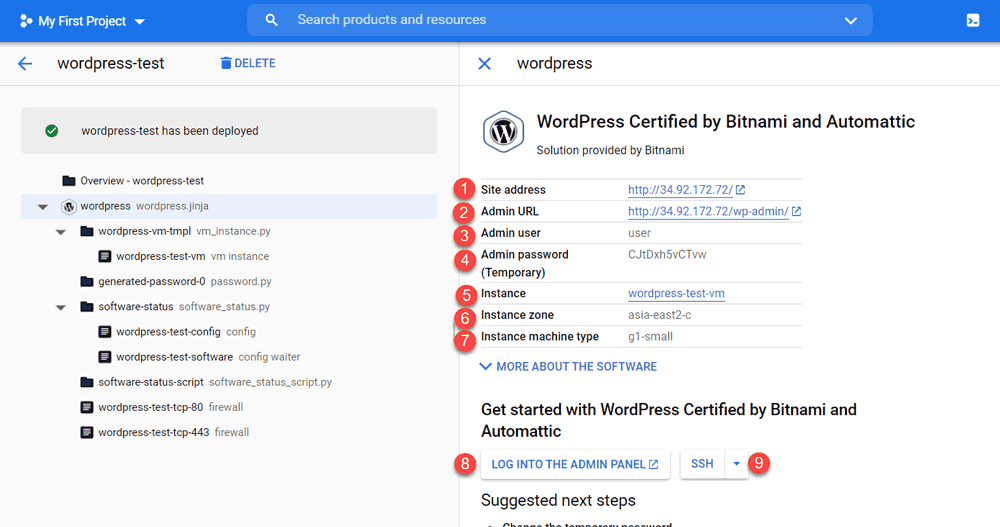
Task: Select the admin password CJtDxh5vCTvw text
Action: (x=667, y=255)
